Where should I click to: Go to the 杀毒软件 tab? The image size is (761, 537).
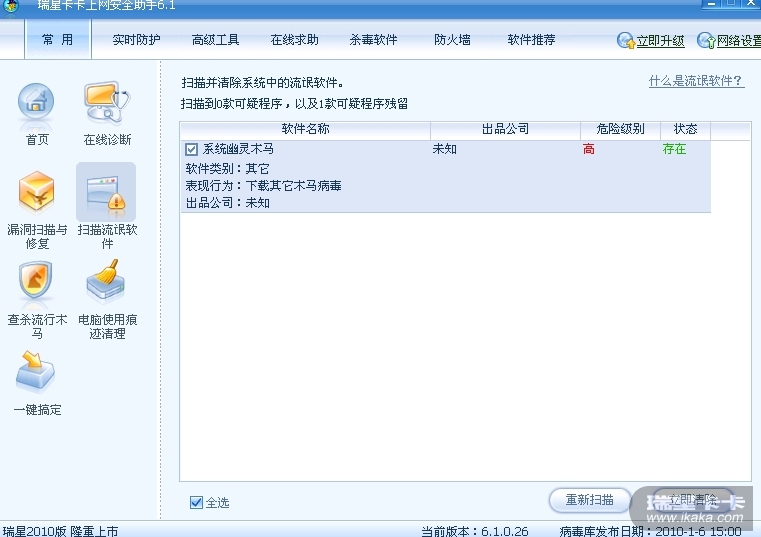(x=373, y=40)
